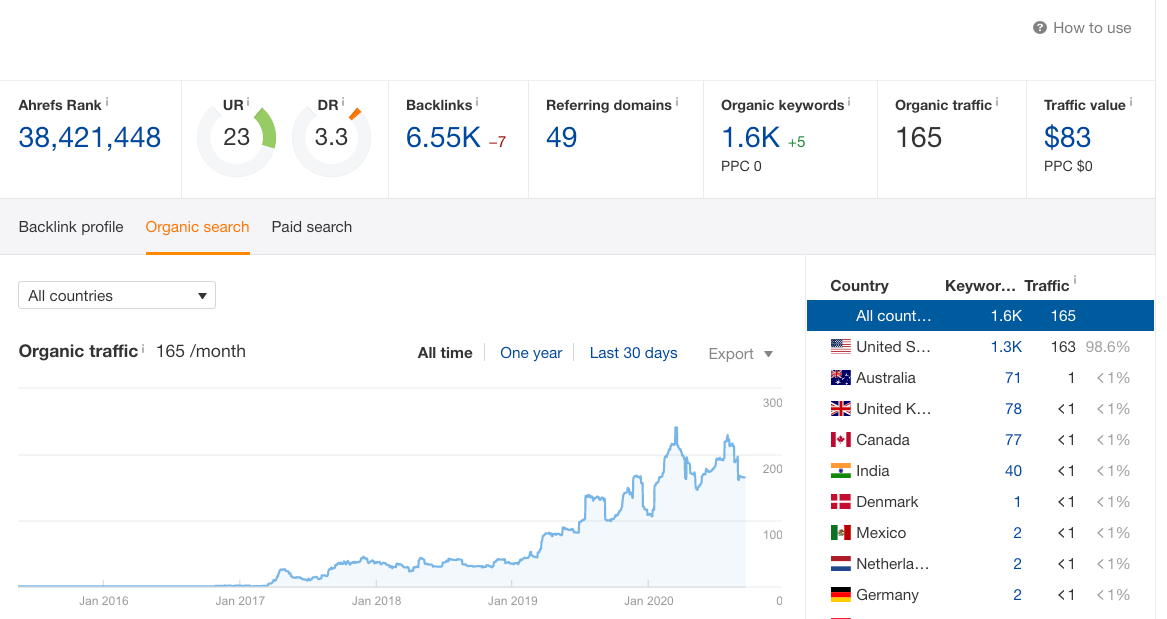Select the All countries highlighted row
This screenshot has height=619, width=1167.
pos(980,315)
